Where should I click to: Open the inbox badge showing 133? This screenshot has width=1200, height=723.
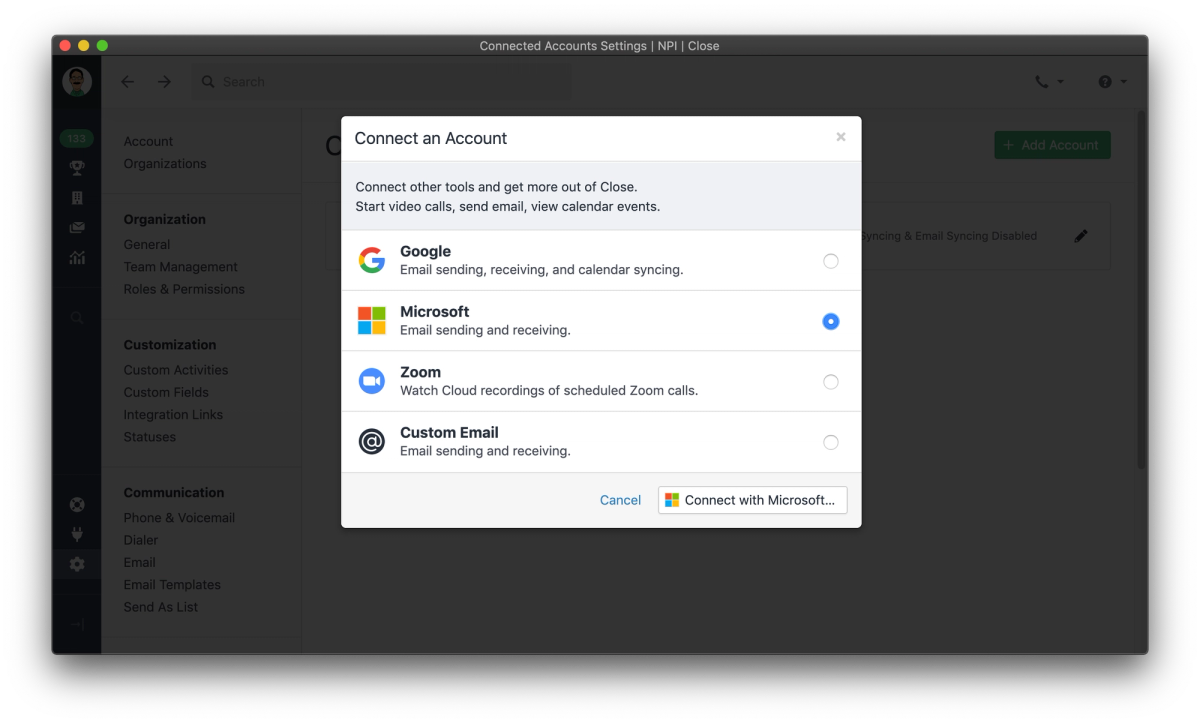coord(77,139)
